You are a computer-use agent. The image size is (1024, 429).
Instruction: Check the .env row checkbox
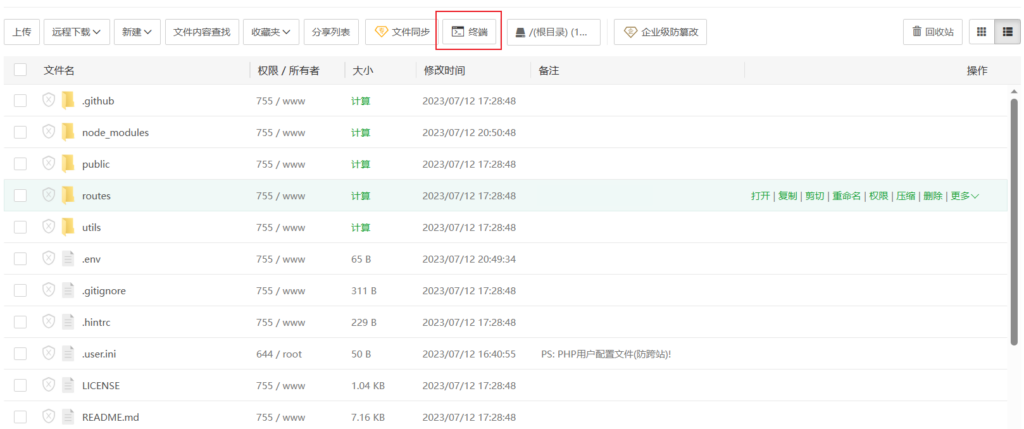click(x=20, y=259)
